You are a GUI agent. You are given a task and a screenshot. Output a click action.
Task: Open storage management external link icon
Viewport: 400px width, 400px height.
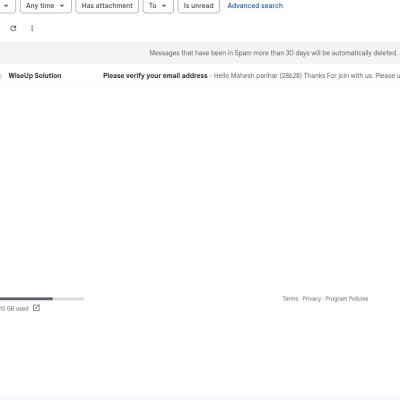[36, 308]
